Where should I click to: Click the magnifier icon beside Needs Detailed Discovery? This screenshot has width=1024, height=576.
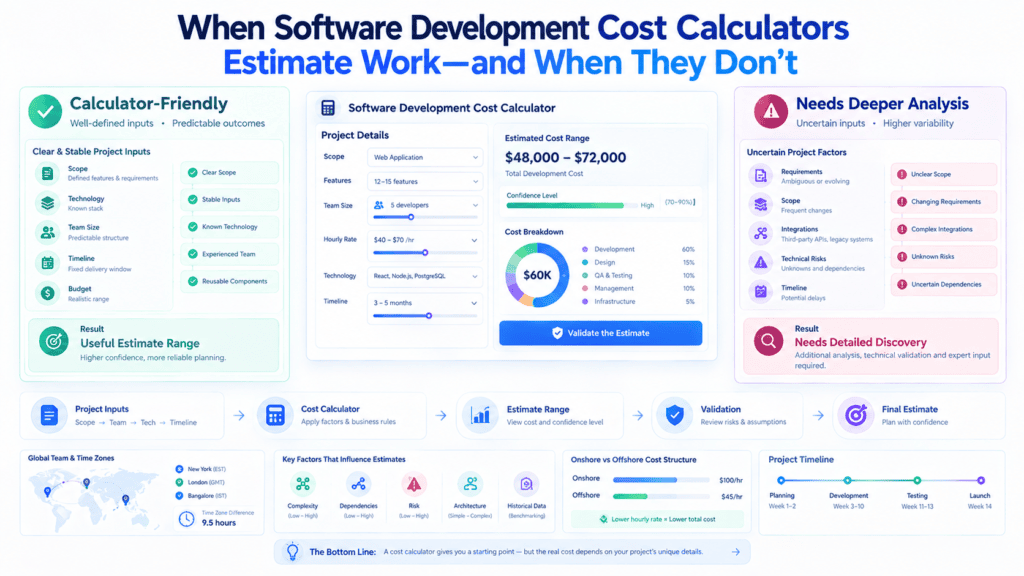coord(768,341)
